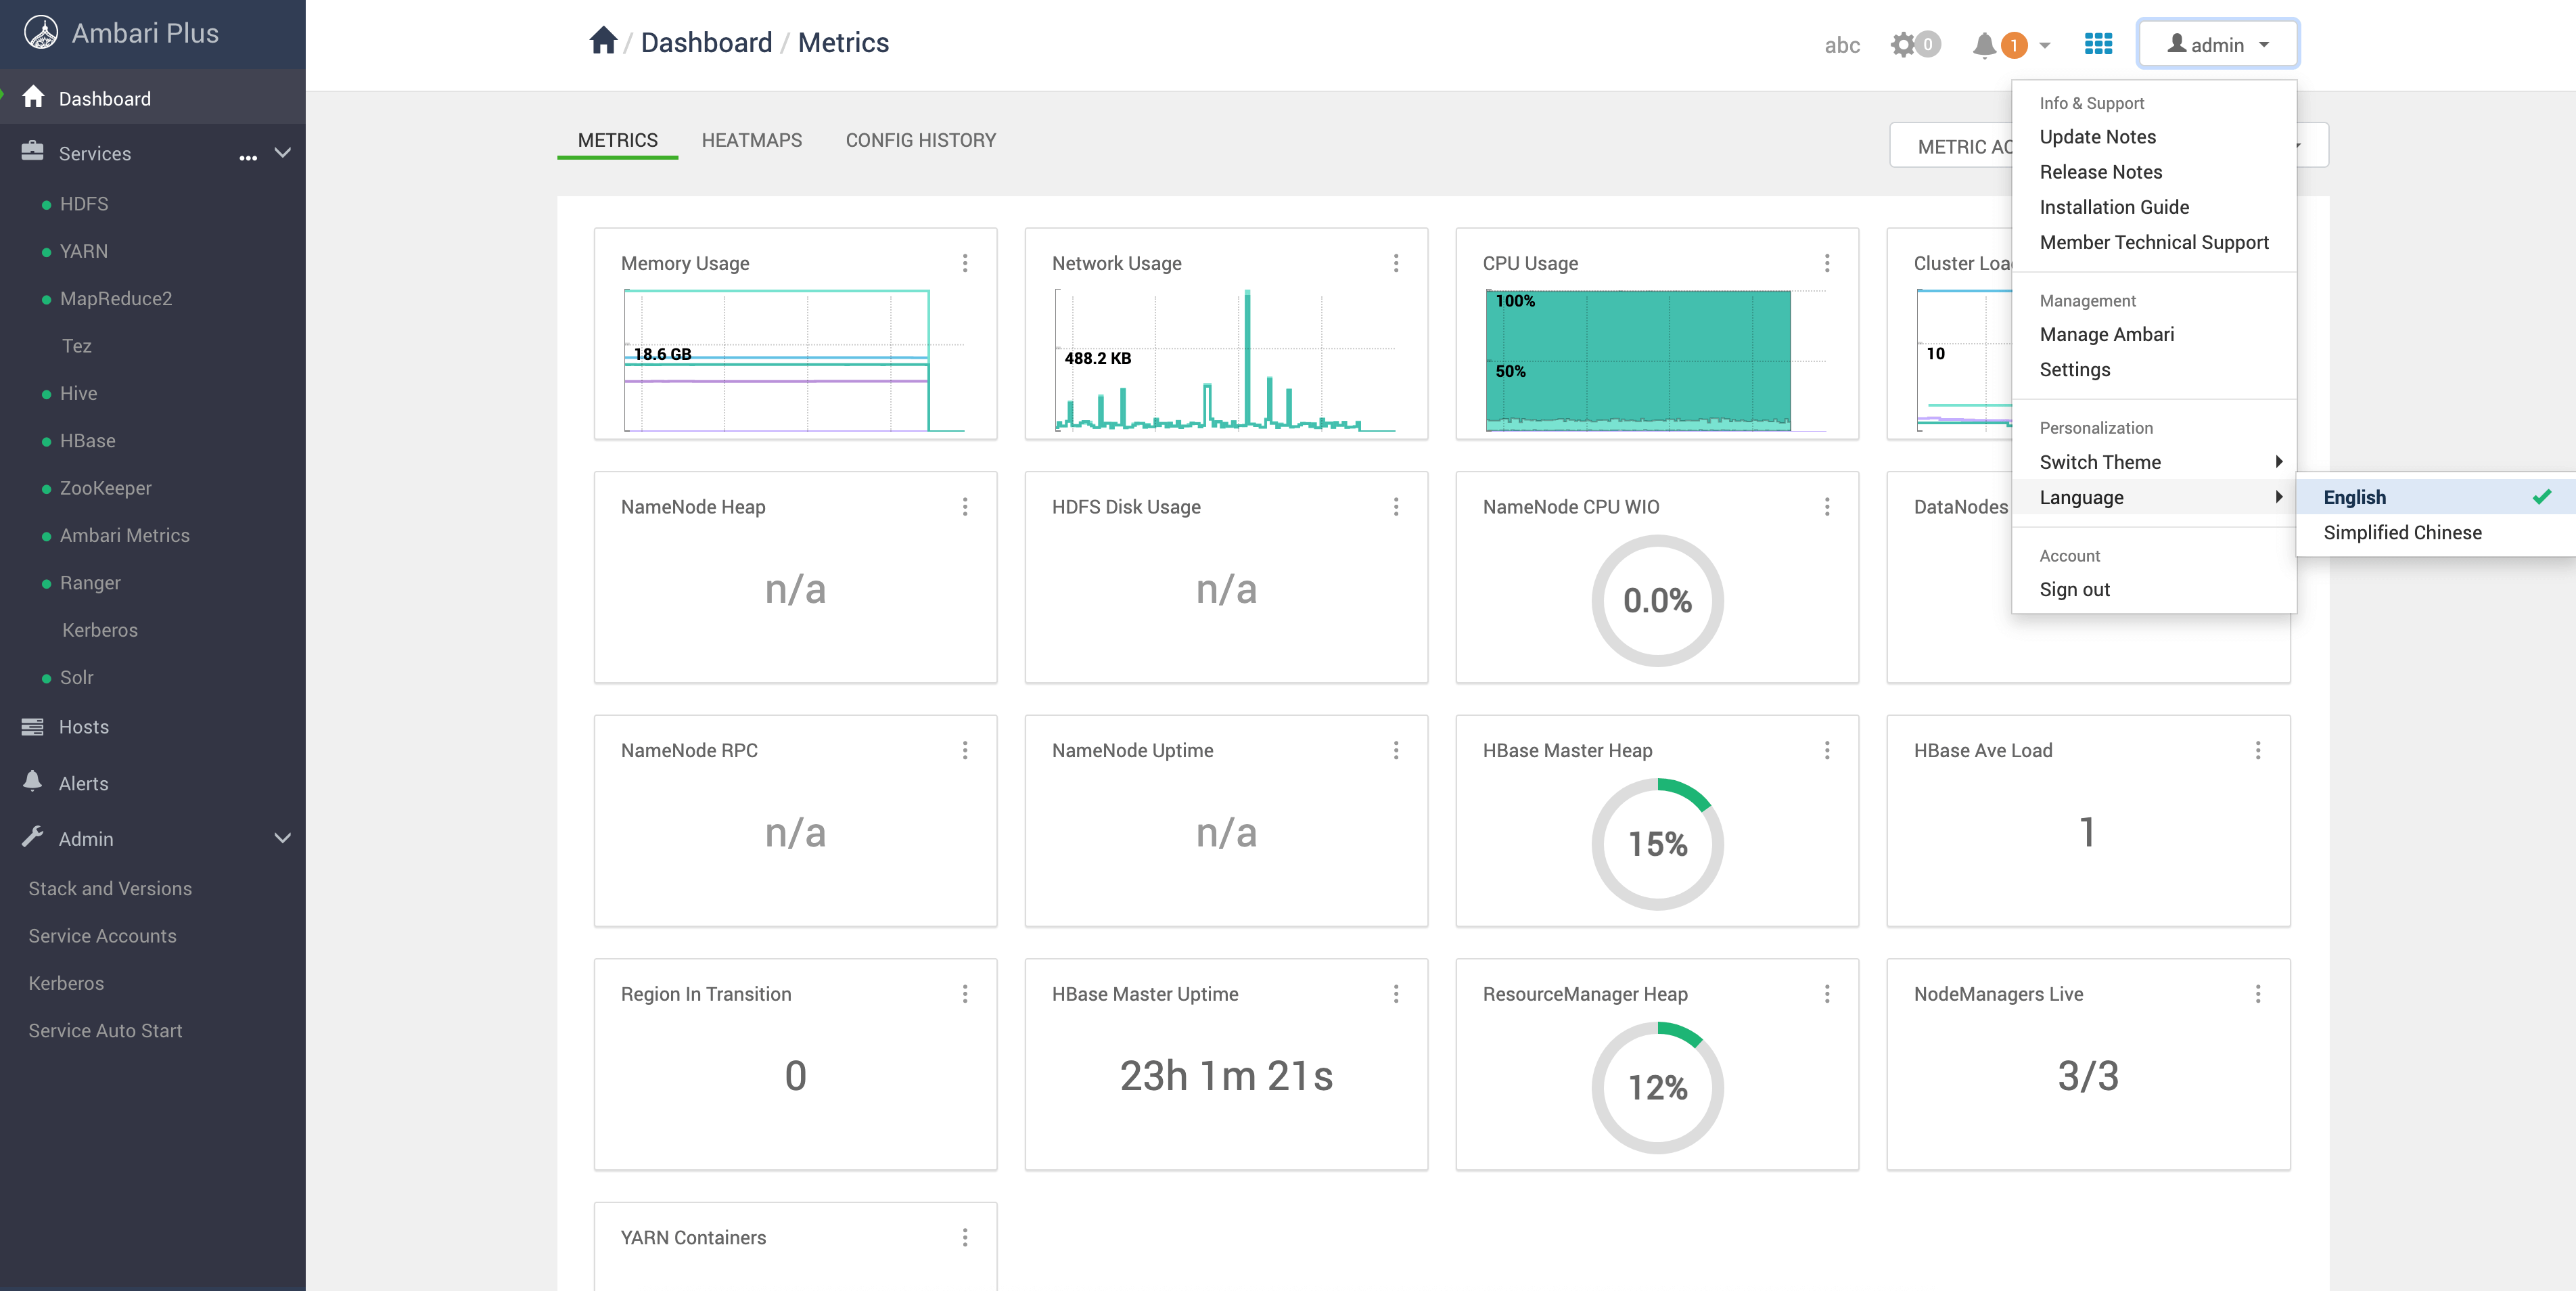Image resolution: width=2576 pixels, height=1291 pixels.
Task: Open CPU Usage widget three-dot menu
Action: pos(1827,263)
